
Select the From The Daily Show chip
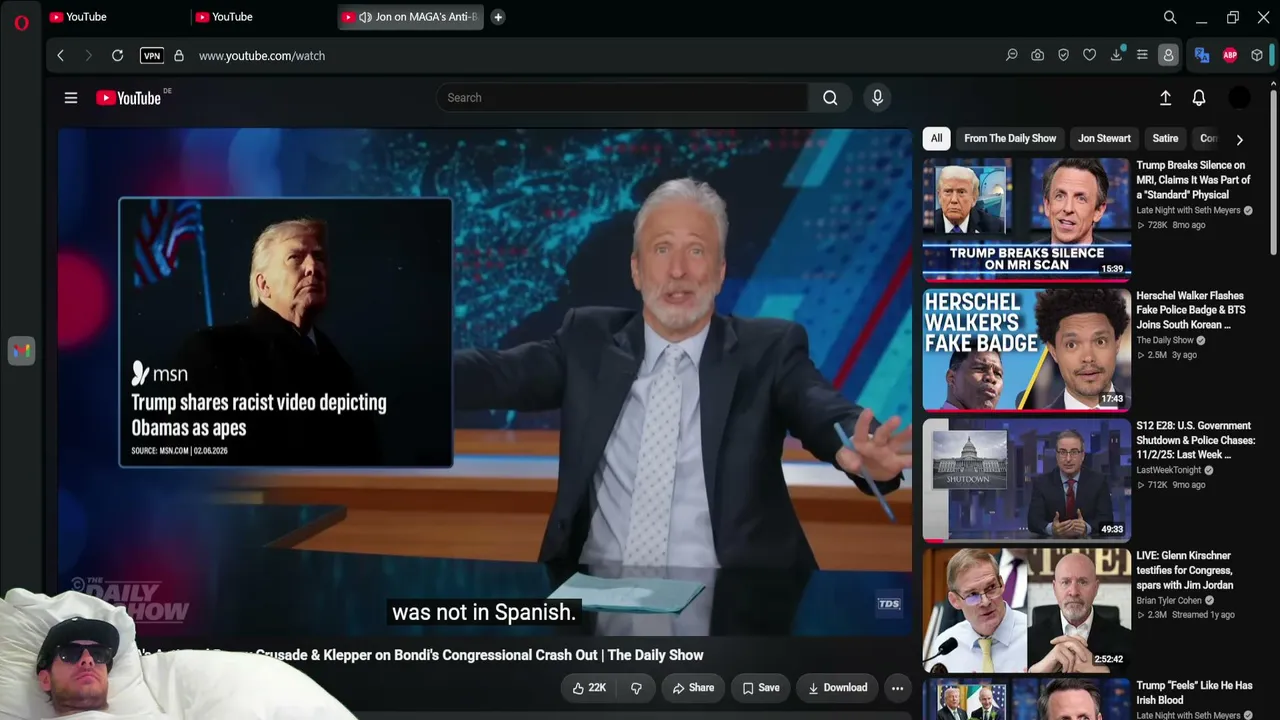point(1010,139)
